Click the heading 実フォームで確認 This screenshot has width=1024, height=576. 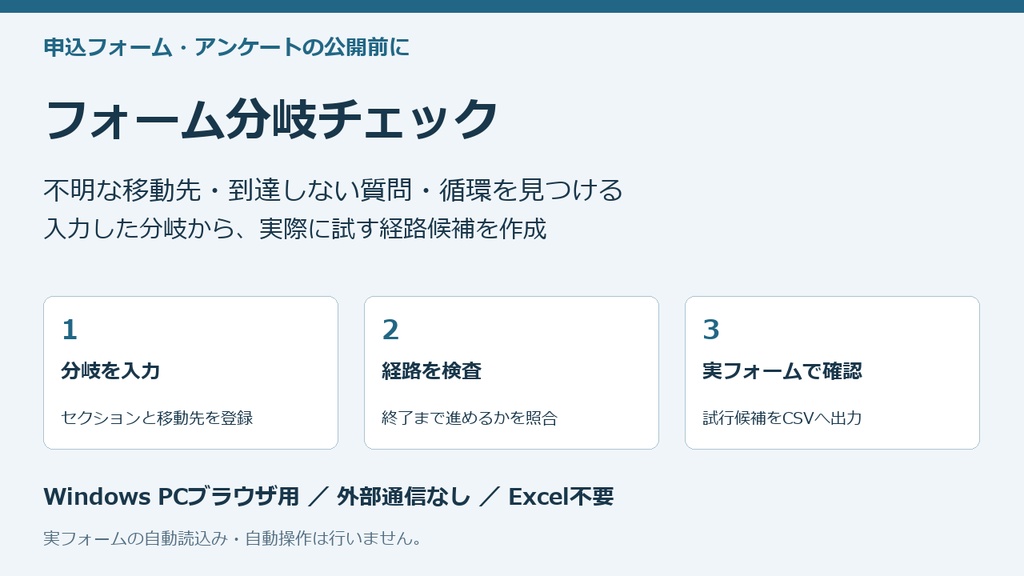click(782, 371)
